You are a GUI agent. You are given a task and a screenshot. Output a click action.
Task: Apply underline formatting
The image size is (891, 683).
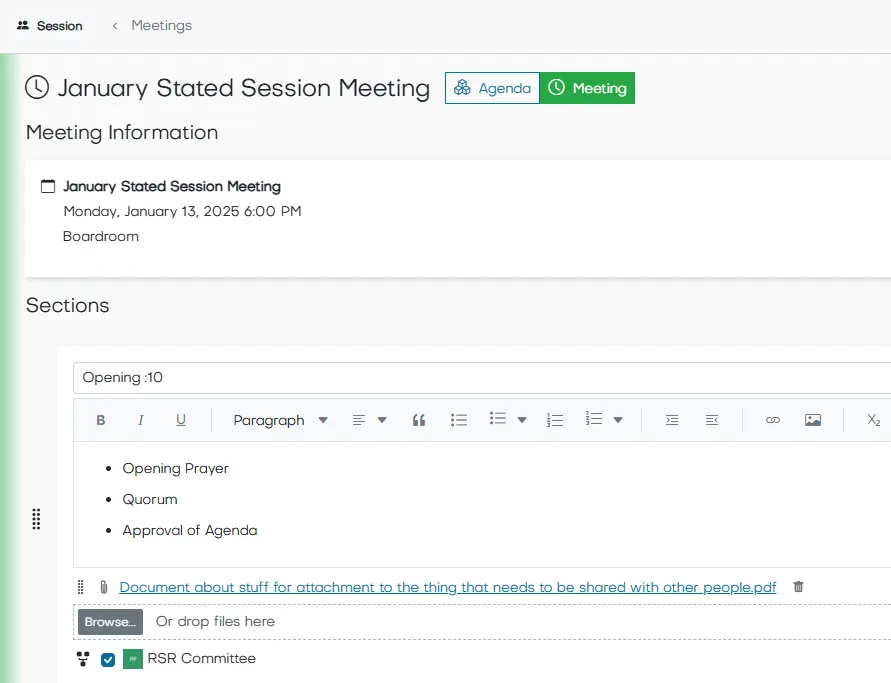tap(181, 420)
